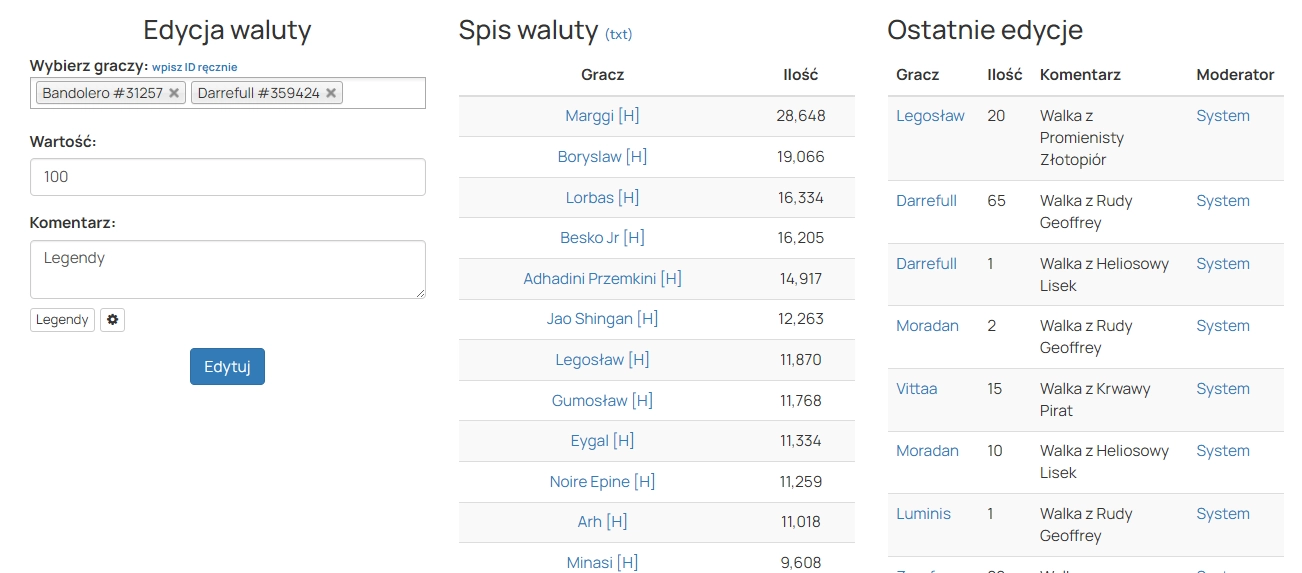This screenshot has width=1302, height=573.
Task: Open comment presets gear settings
Action: [x=112, y=320]
